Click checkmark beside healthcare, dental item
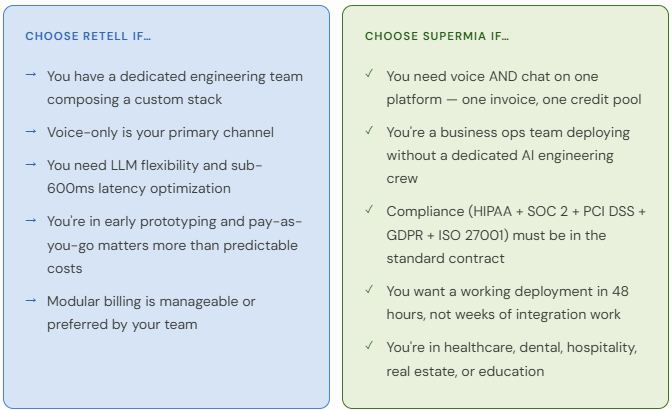Image resolution: width=672 pixels, height=410 pixels. pyautogui.click(x=369, y=345)
